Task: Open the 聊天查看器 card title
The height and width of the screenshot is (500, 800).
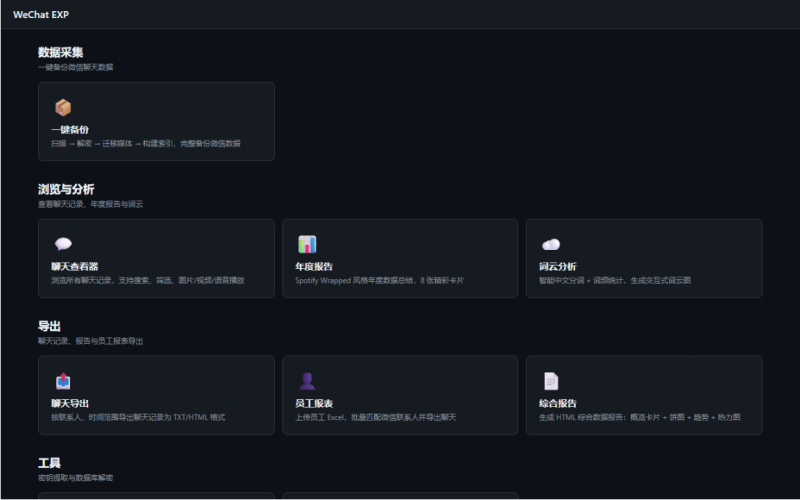Action: [x=74, y=266]
